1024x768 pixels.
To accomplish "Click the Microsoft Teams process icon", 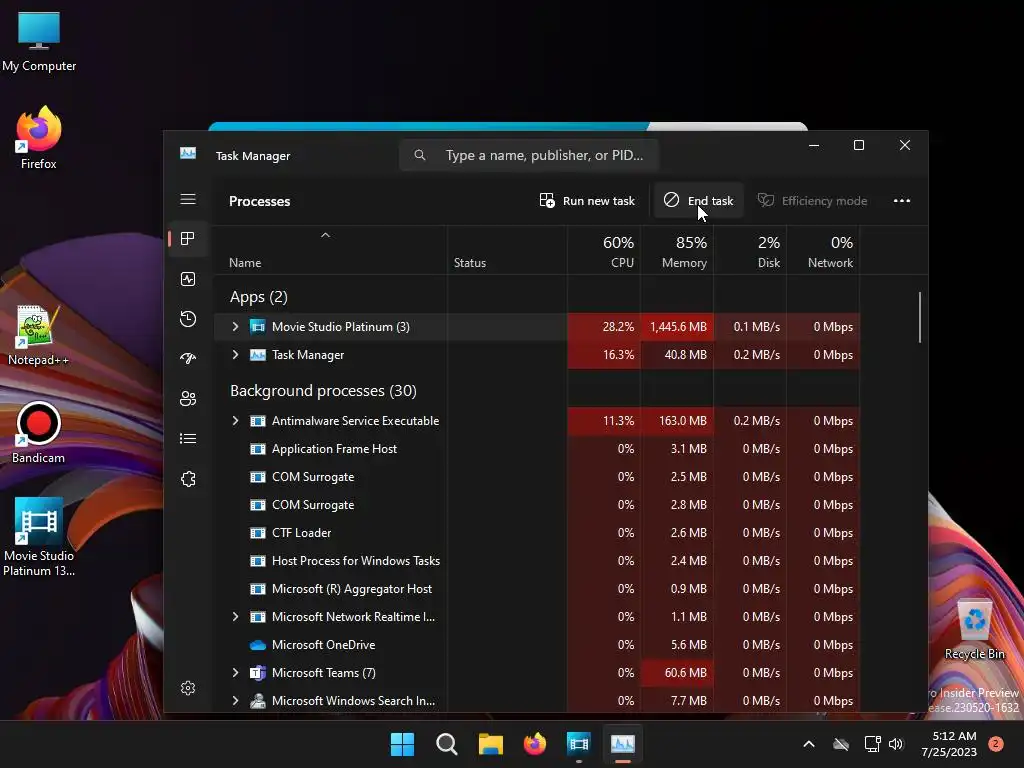I will tap(258, 673).
